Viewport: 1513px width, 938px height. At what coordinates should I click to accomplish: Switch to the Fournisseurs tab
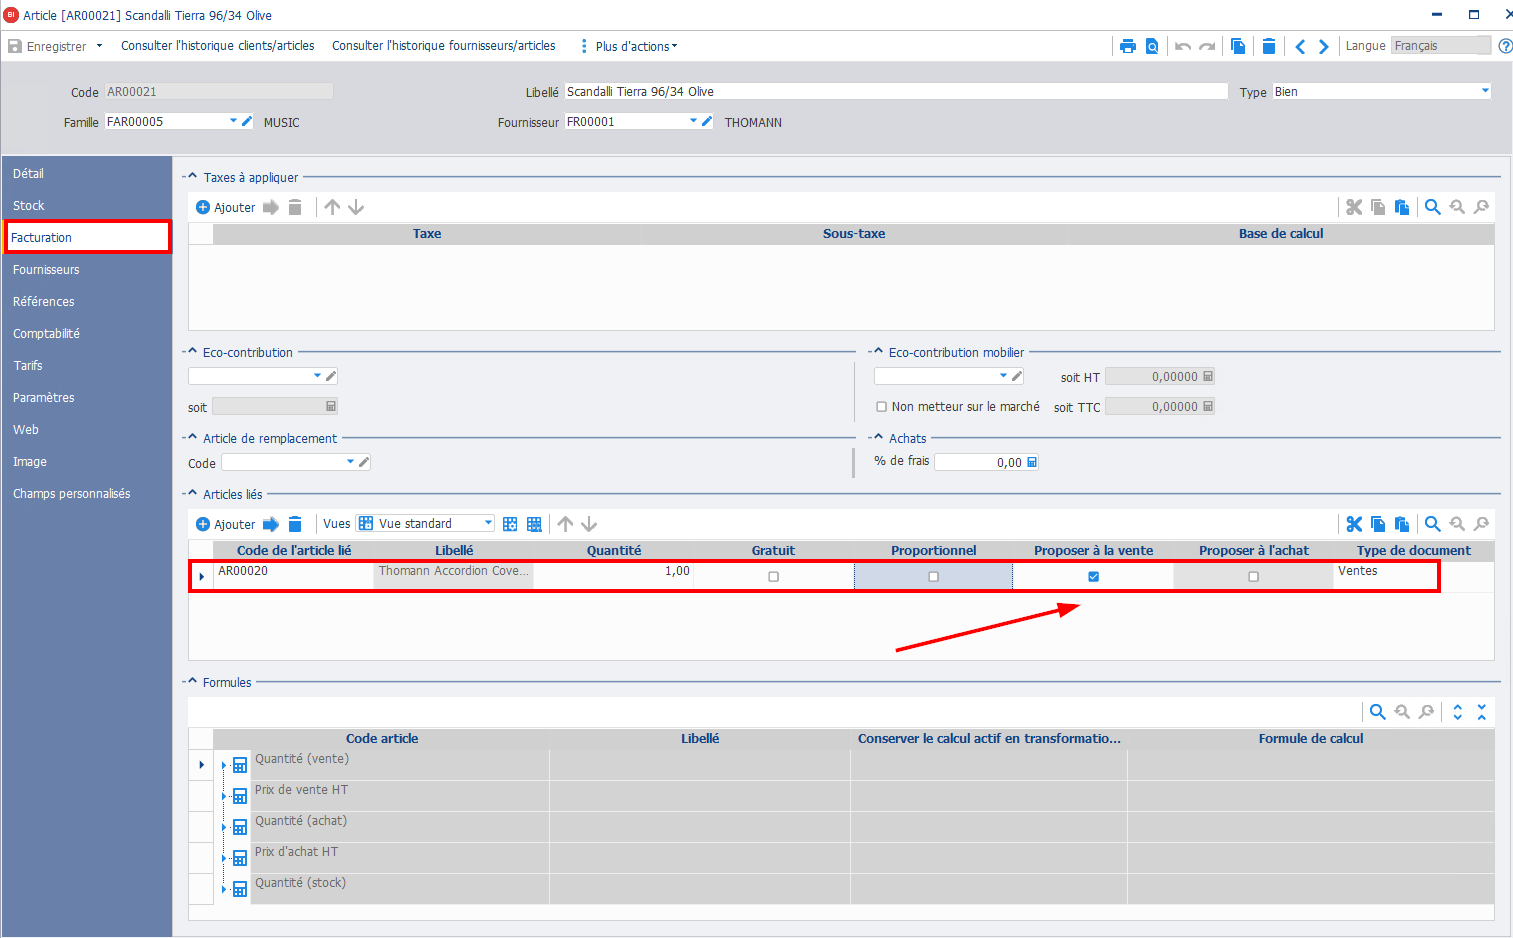[87, 269]
